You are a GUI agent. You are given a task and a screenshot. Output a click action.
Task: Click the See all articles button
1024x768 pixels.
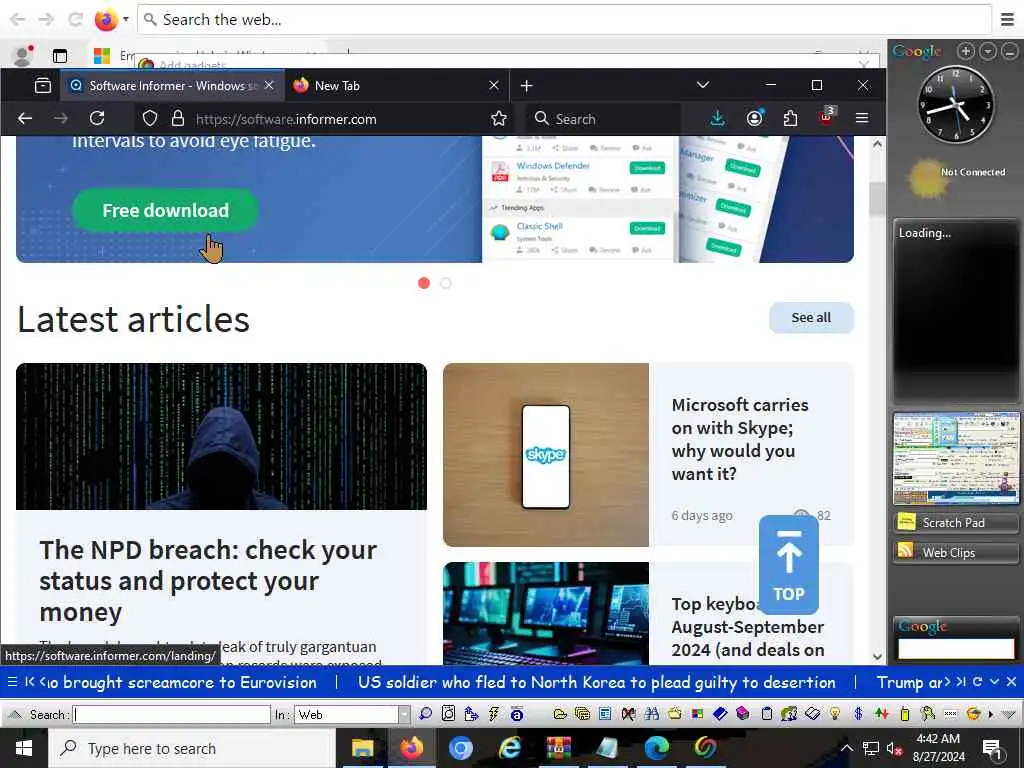811,317
